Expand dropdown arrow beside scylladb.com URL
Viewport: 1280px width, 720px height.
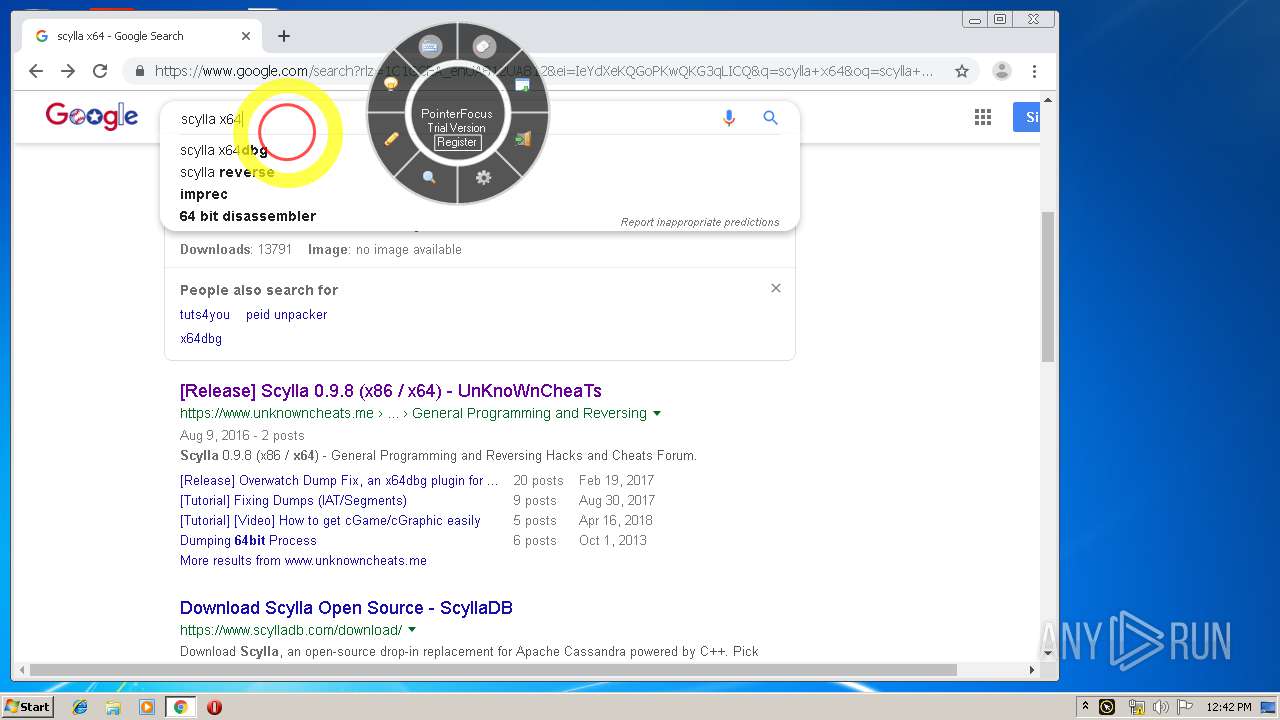tap(412, 630)
